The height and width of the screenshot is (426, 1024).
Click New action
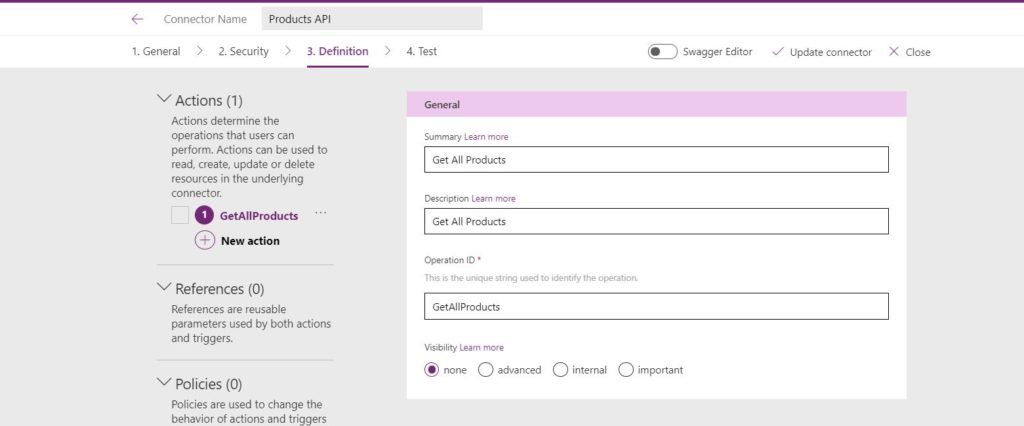click(250, 241)
